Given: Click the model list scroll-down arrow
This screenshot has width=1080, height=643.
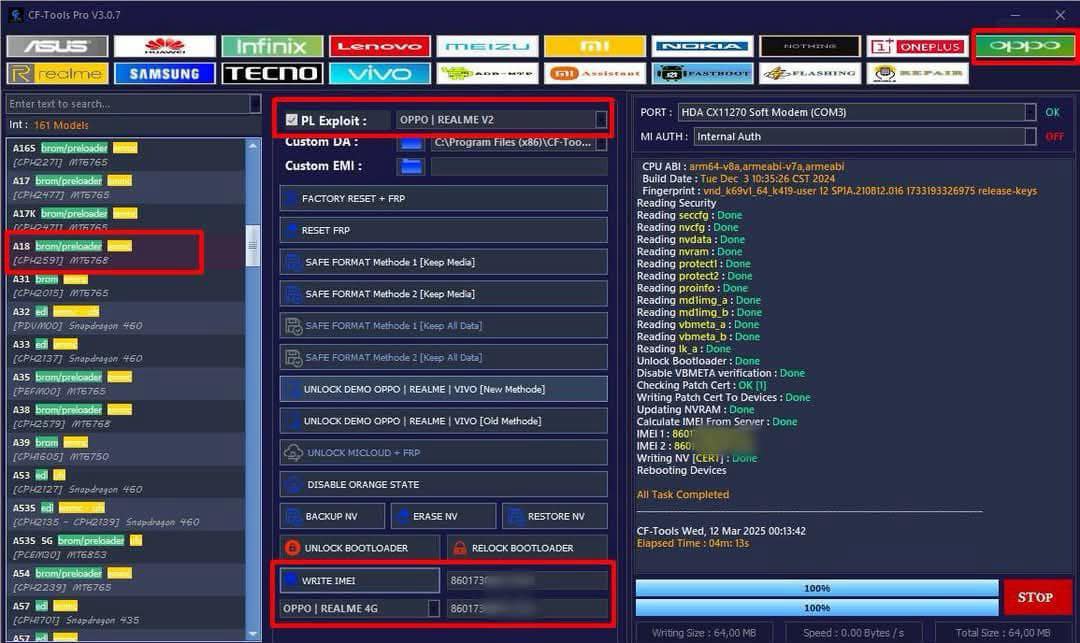Looking at the screenshot, I should pos(253,633).
